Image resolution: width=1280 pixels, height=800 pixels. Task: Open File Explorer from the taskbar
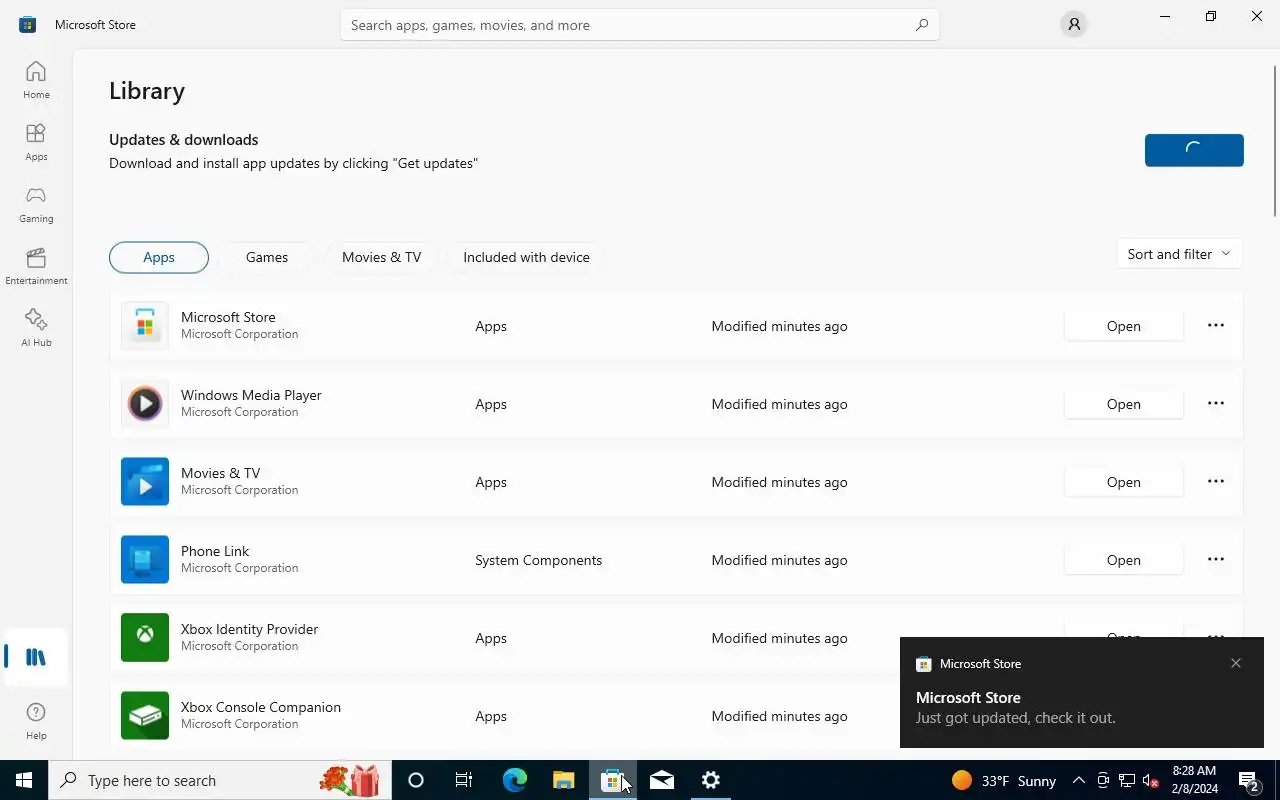click(x=563, y=780)
